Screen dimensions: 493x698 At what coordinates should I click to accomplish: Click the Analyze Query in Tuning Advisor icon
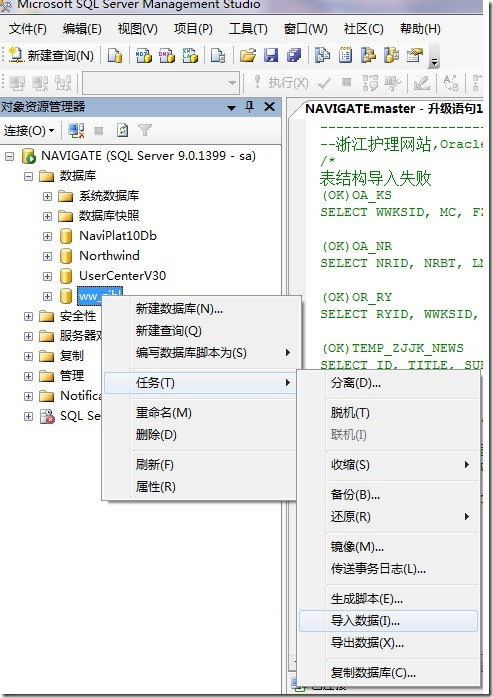pyautogui.click(x=392, y=83)
